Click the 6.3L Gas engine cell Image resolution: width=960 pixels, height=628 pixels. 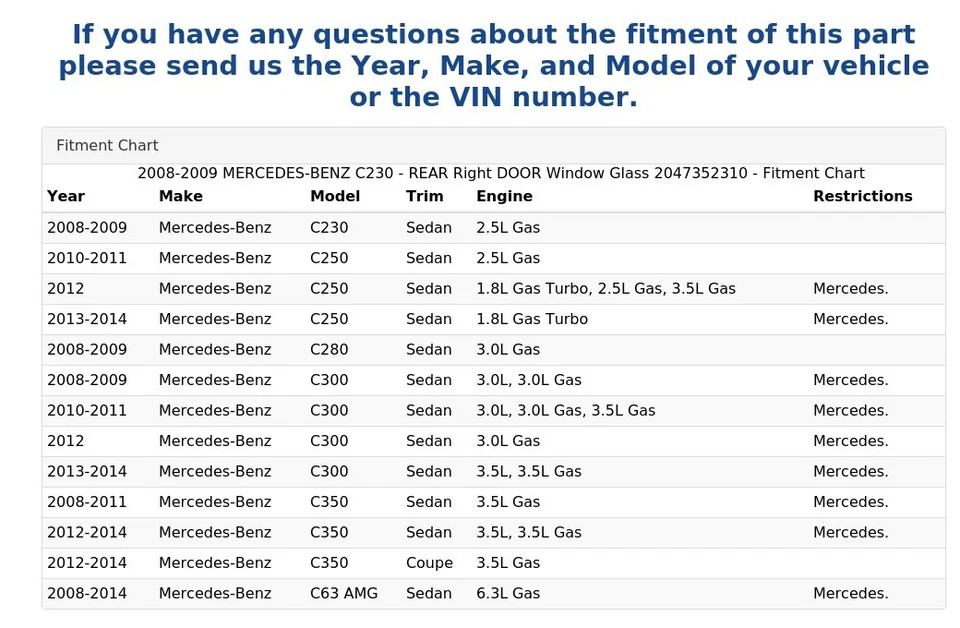pyautogui.click(x=508, y=593)
